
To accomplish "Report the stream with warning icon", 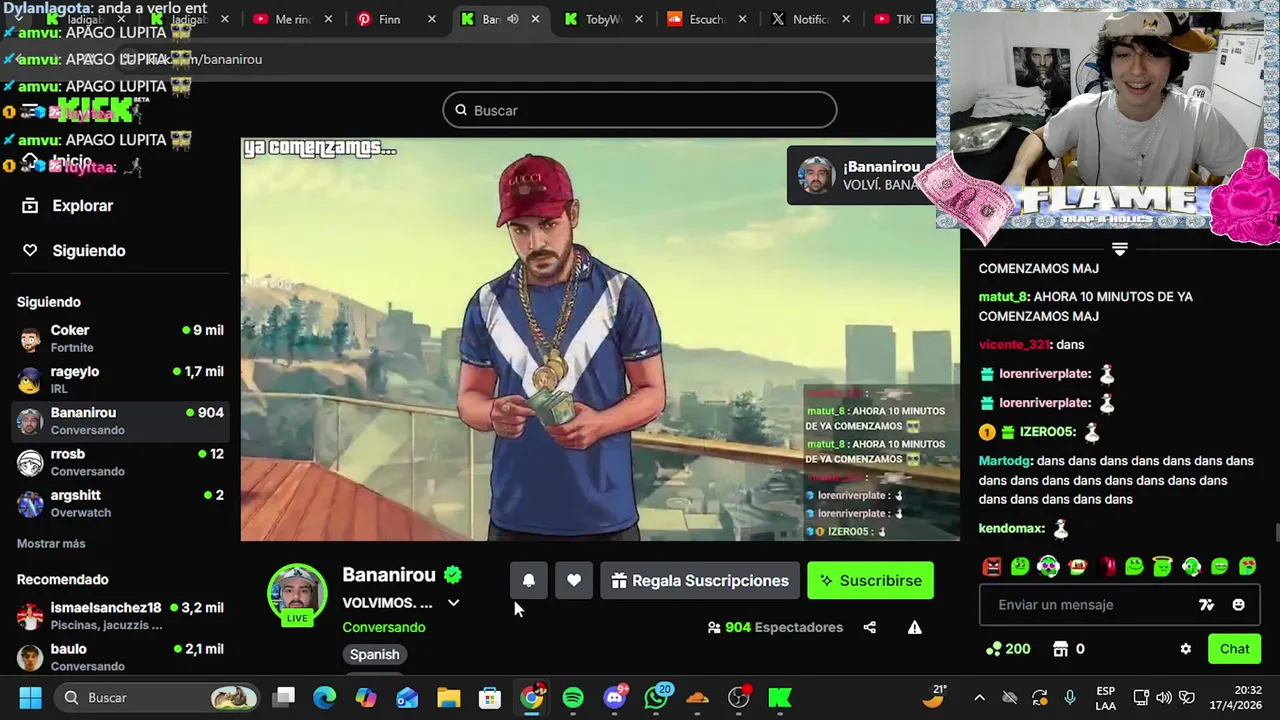I will 914,628.
